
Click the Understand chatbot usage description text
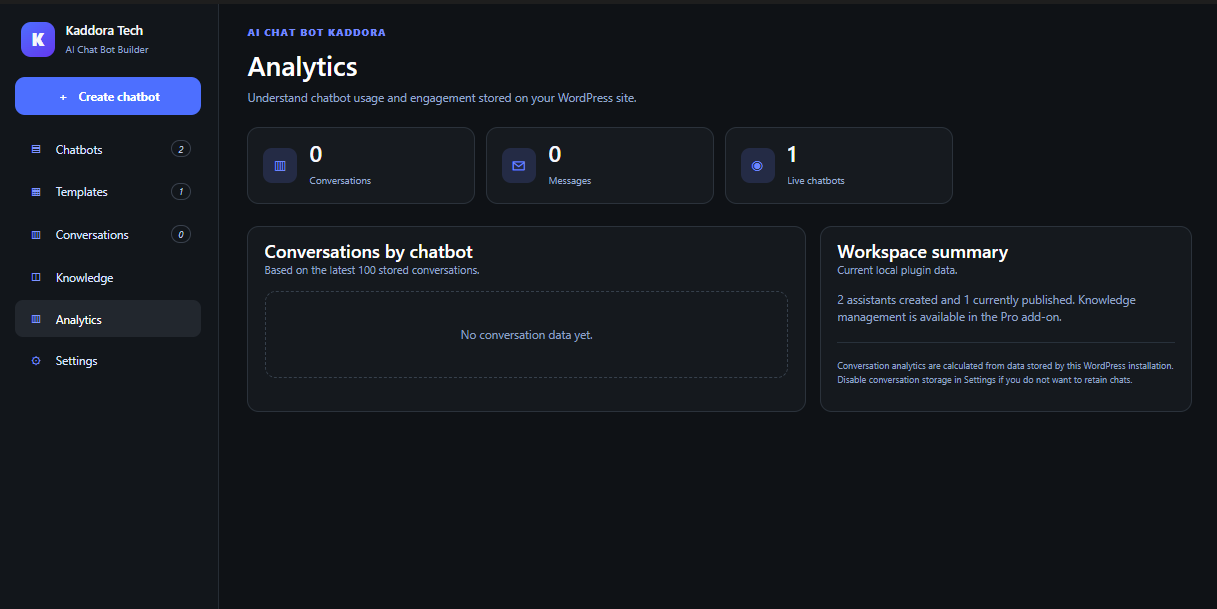click(x=442, y=98)
